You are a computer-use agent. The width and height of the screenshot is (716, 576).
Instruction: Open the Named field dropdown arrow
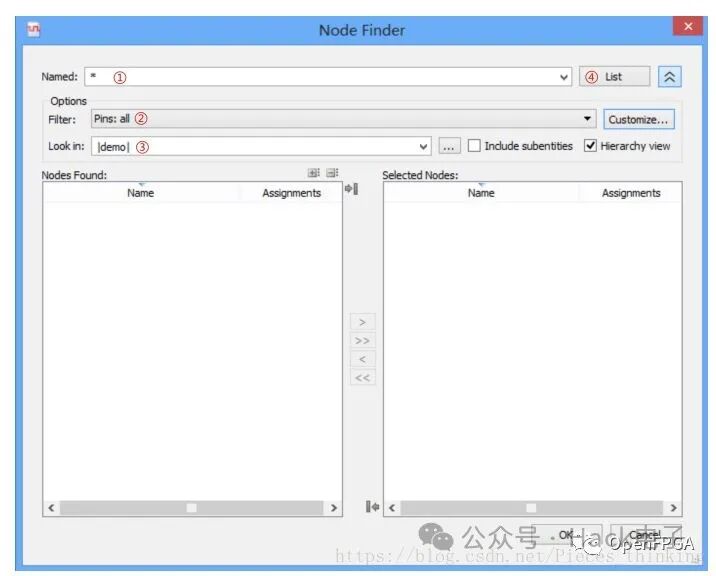click(565, 77)
